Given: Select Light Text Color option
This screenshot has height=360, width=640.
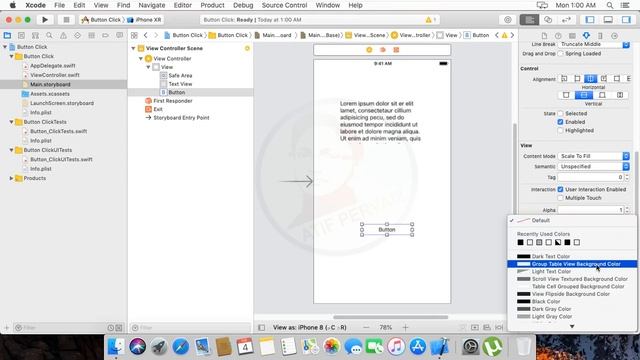Looking at the screenshot, I should 572,271.
